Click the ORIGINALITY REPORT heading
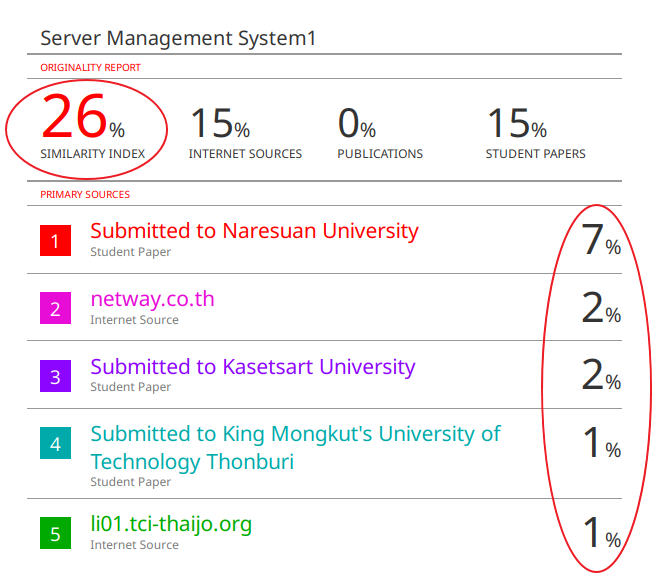 click(x=90, y=68)
